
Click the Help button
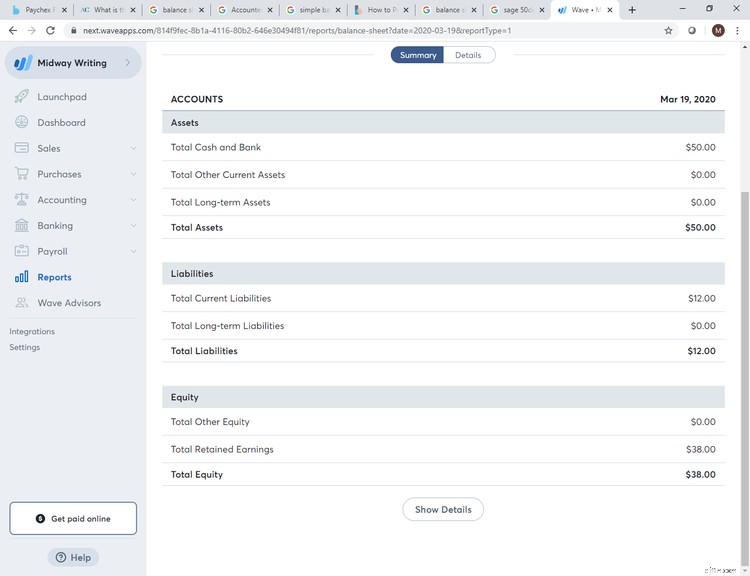(73, 557)
